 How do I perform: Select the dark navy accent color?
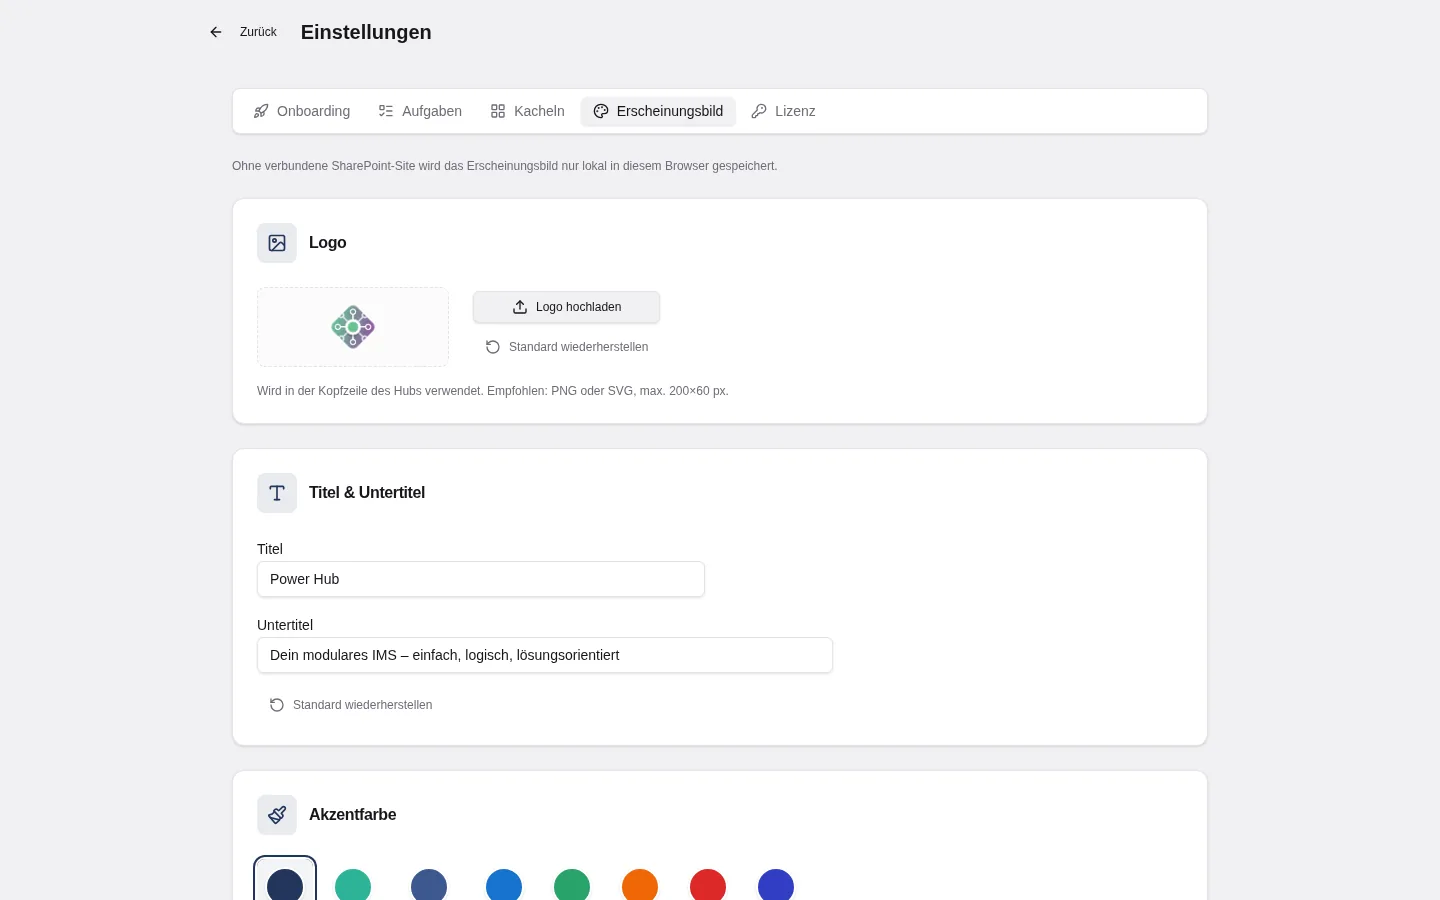click(285, 885)
